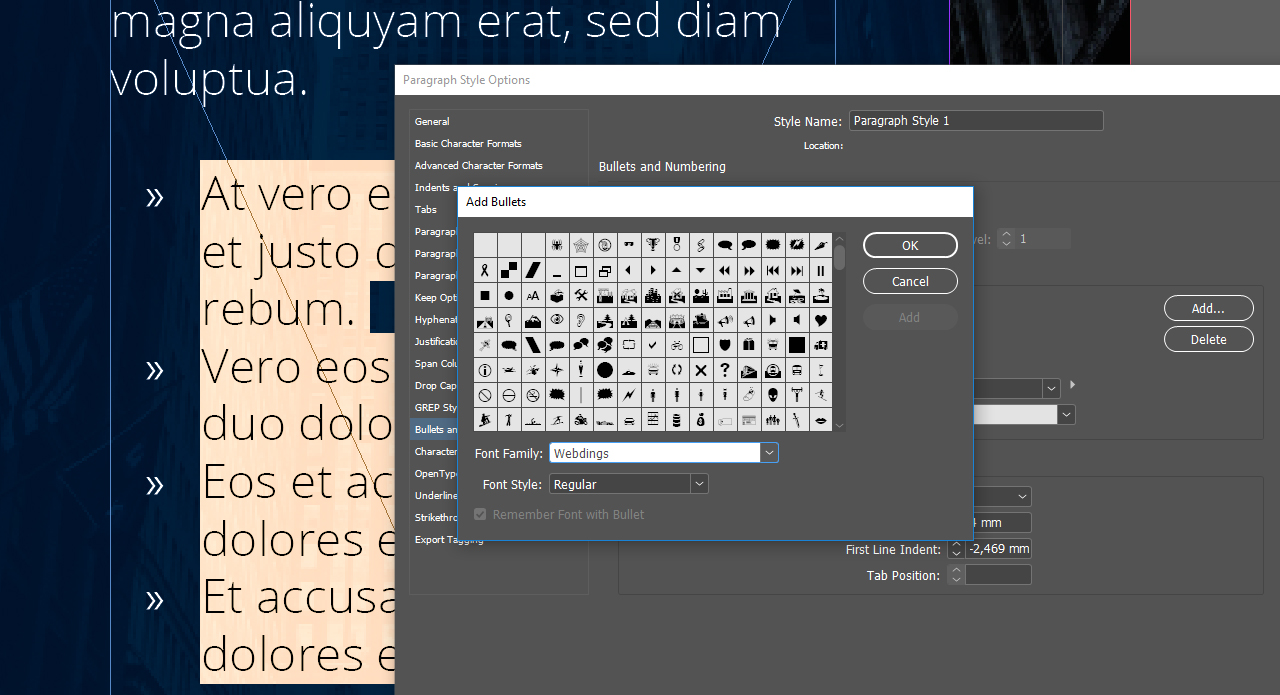Select the gift box glyph
This screenshot has width=1280, height=695.
pyautogui.click(x=749, y=345)
